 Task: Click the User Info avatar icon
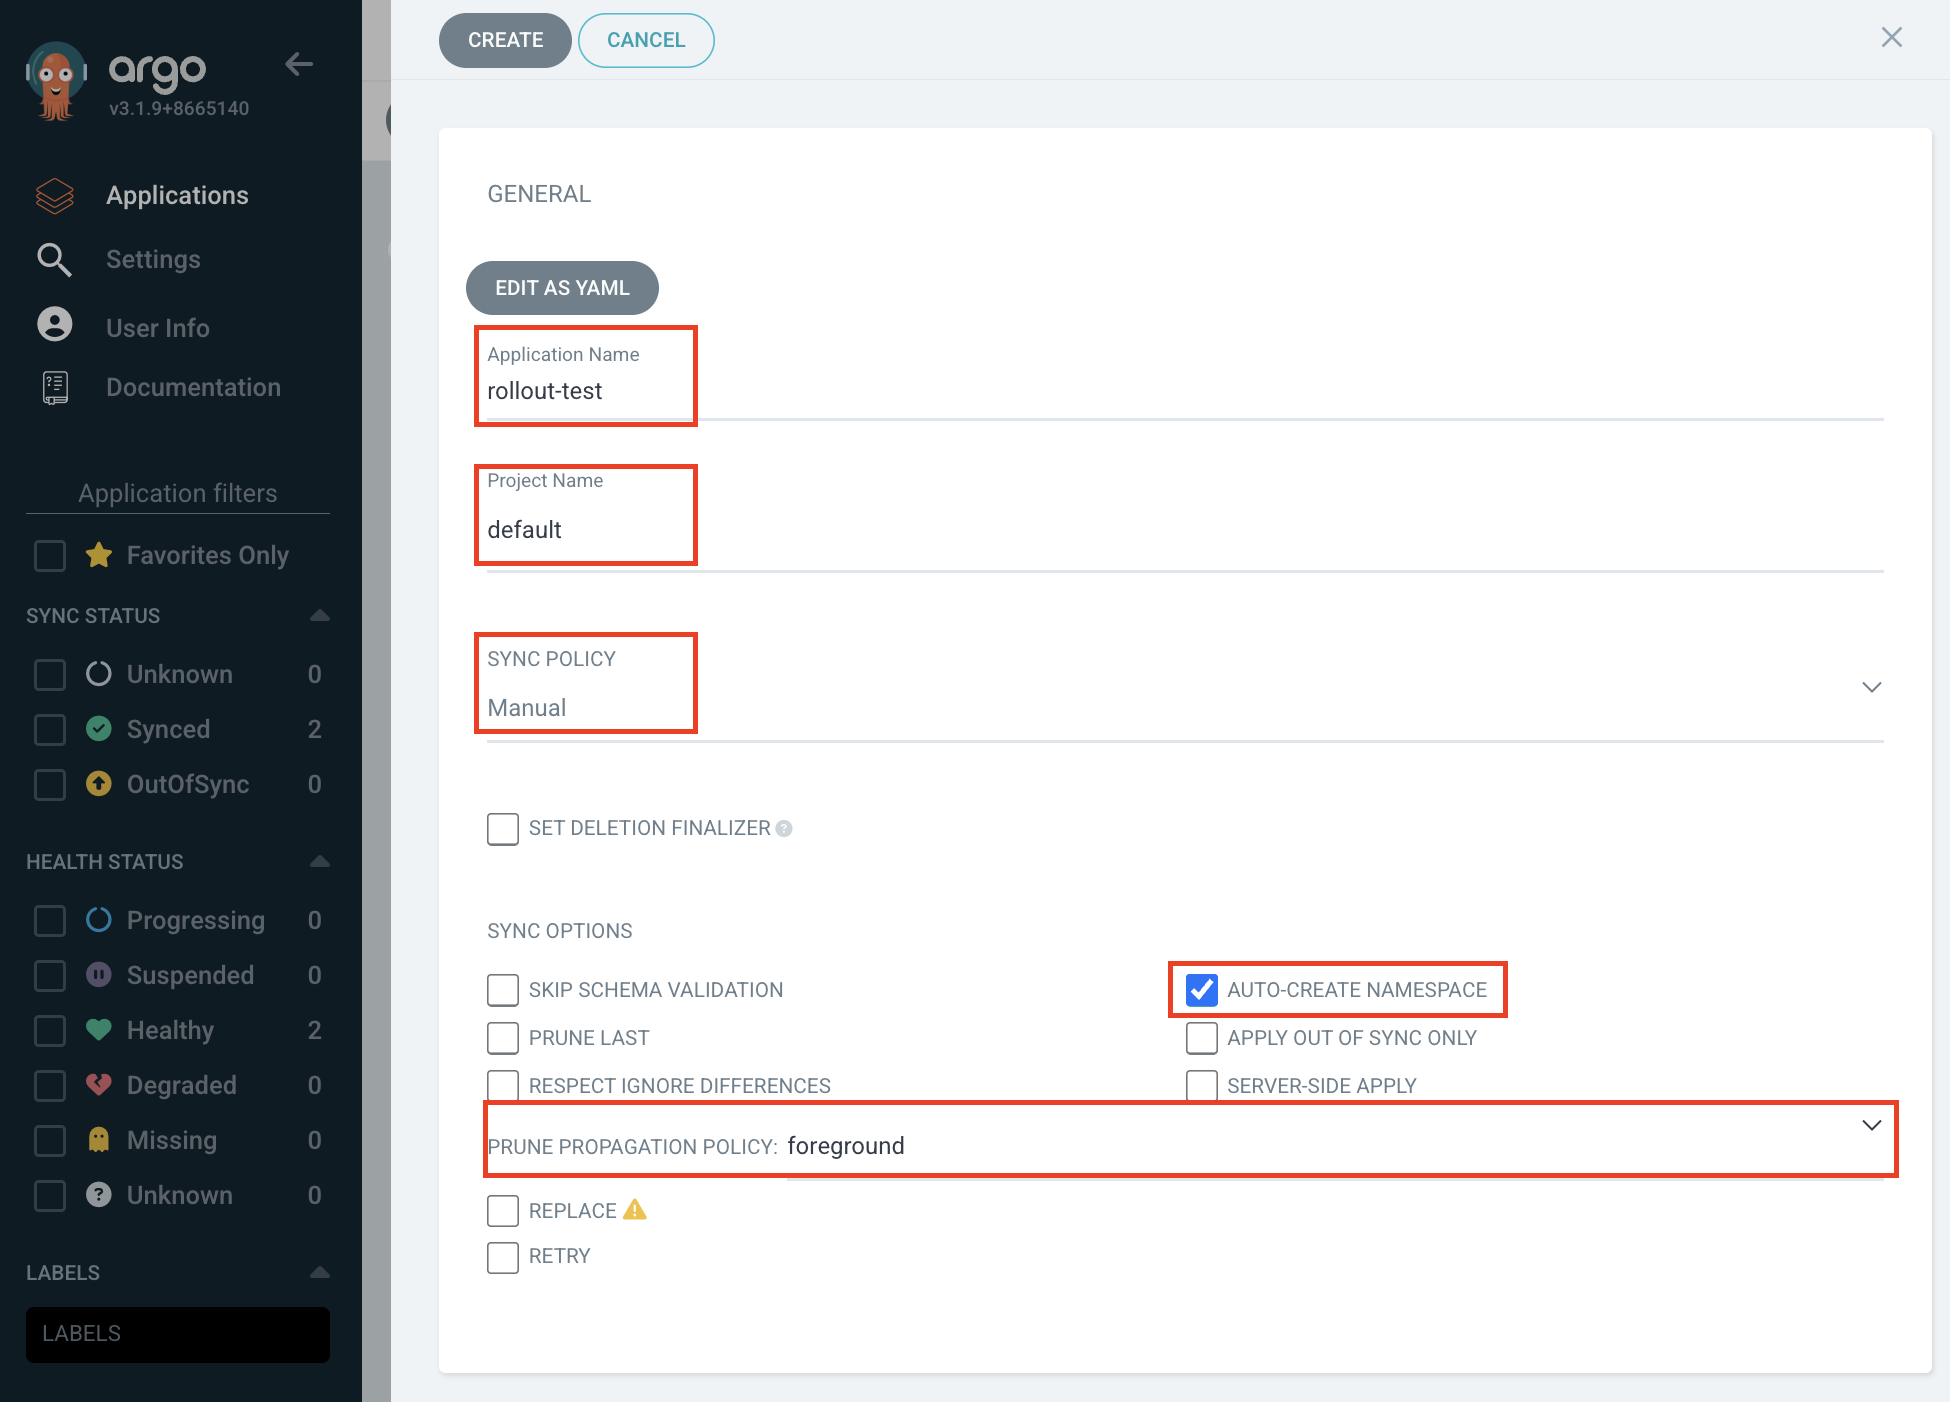coord(55,325)
